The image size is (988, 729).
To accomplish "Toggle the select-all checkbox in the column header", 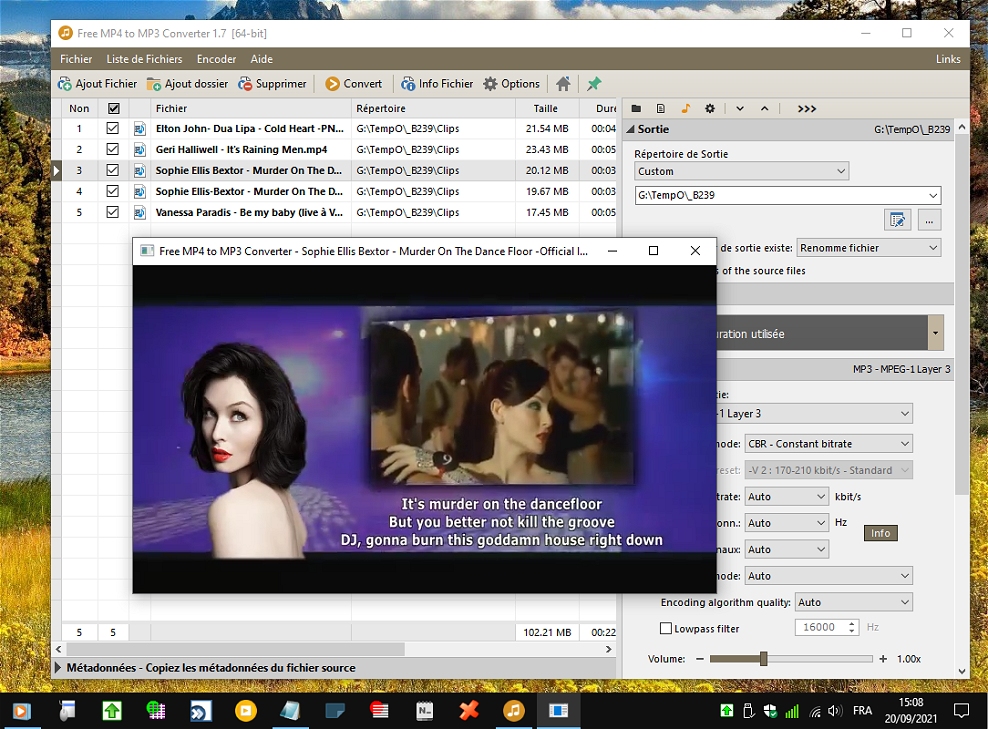I will [x=113, y=108].
